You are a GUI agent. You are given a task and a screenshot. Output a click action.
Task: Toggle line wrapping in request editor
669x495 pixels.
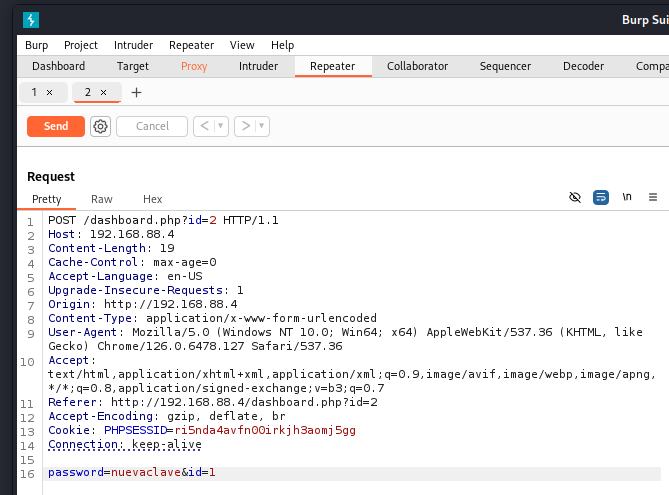pyautogui.click(x=601, y=198)
